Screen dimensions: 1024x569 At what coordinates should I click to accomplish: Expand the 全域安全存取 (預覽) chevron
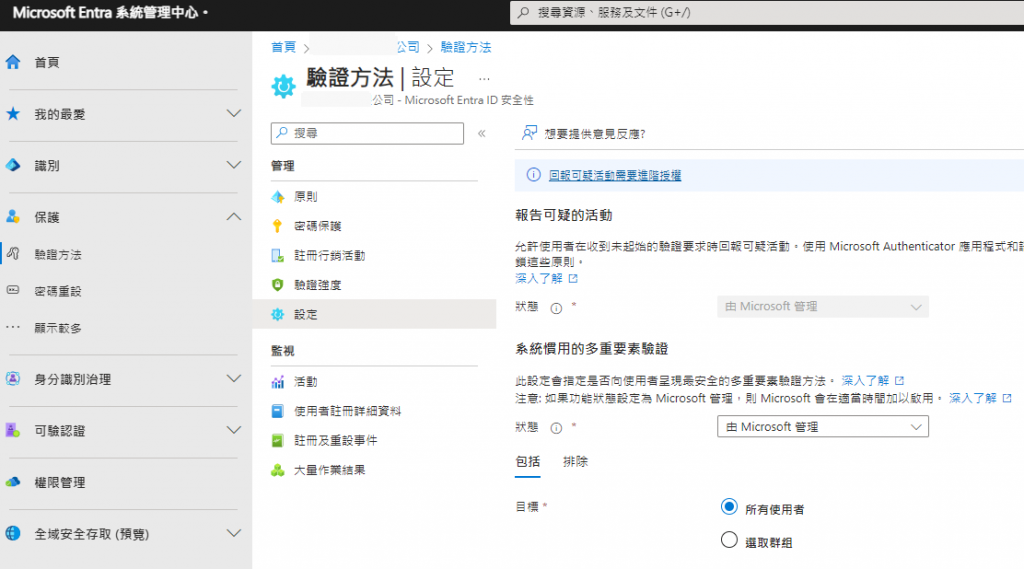point(233,534)
